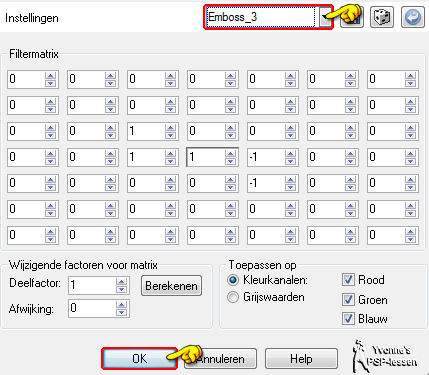The height and width of the screenshot is (375, 429).
Task: Click the blue reset-to-default arrow icon
Action: (x=413, y=17)
